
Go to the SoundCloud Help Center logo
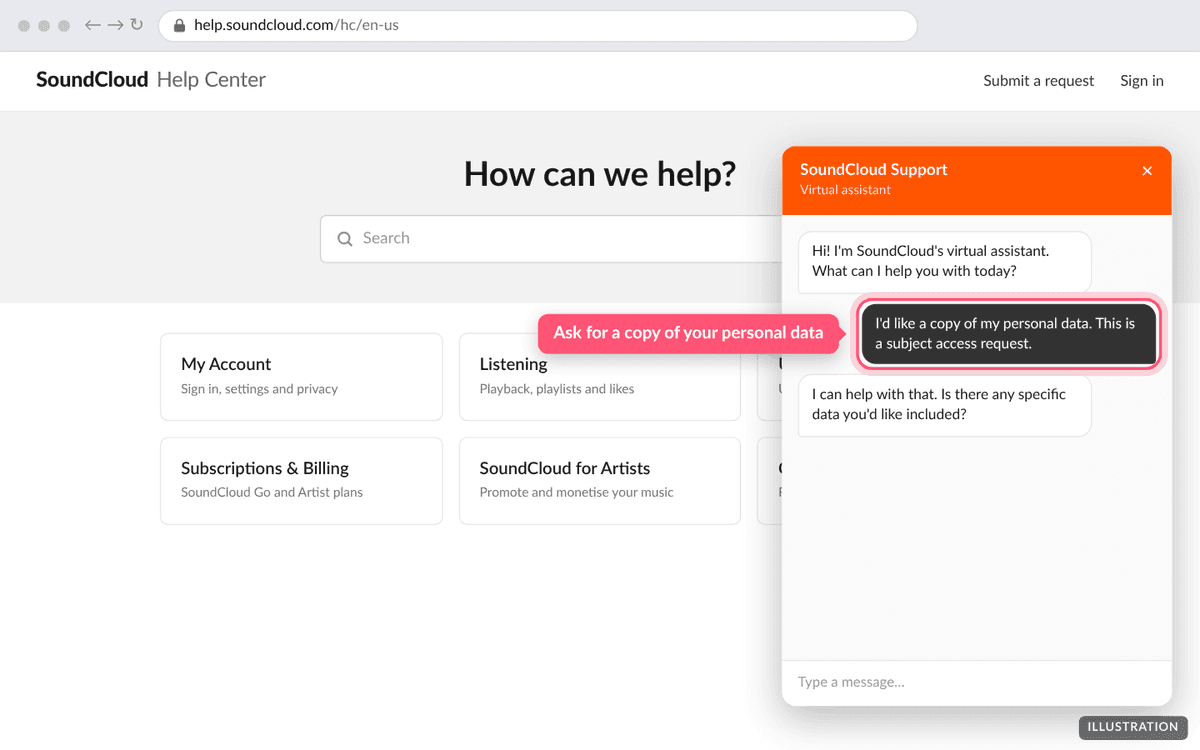pyautogui.click(x=151, y=80)
